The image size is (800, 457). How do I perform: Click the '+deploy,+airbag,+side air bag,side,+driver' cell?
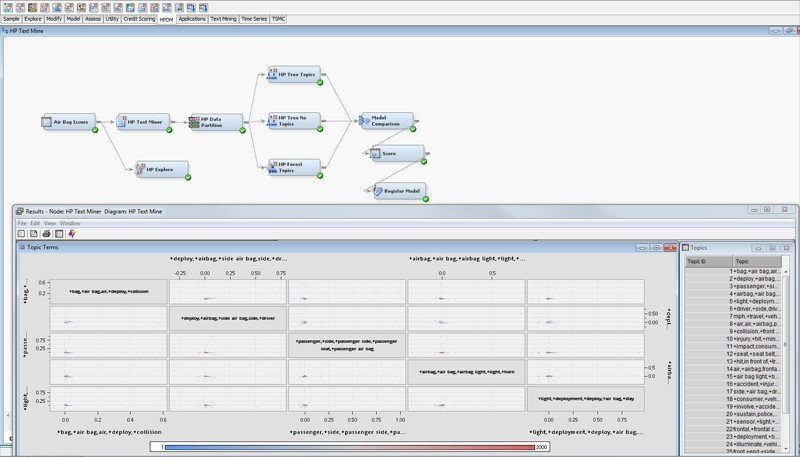(228, 318)
